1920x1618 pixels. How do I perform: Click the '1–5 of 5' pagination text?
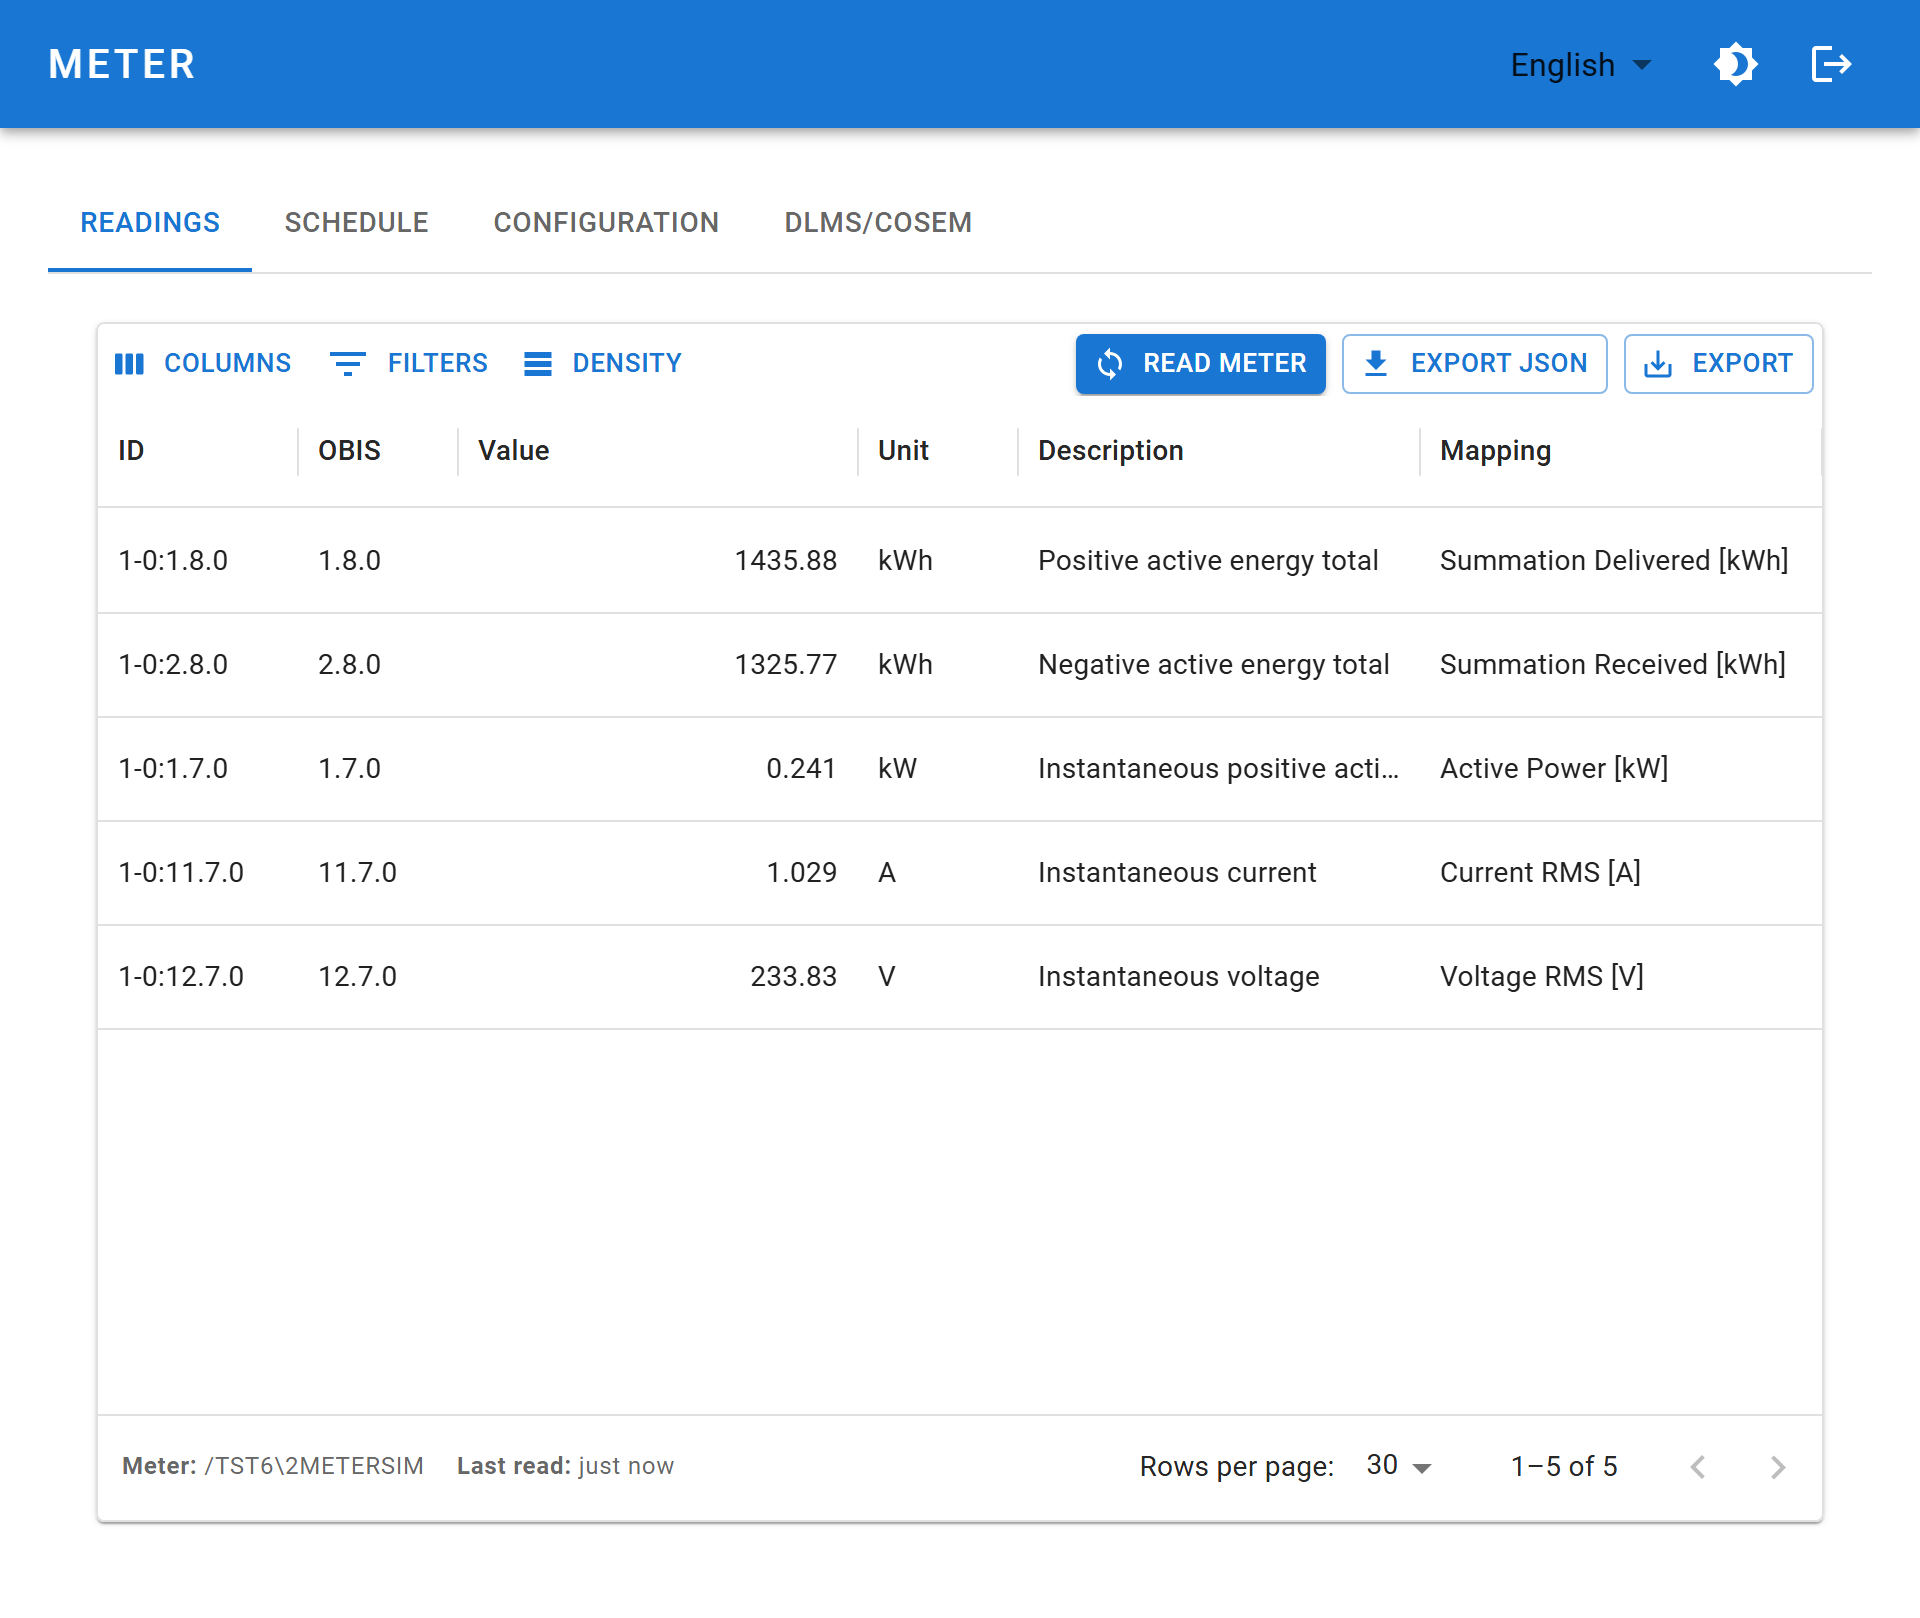click(x=1564, y=1467)
